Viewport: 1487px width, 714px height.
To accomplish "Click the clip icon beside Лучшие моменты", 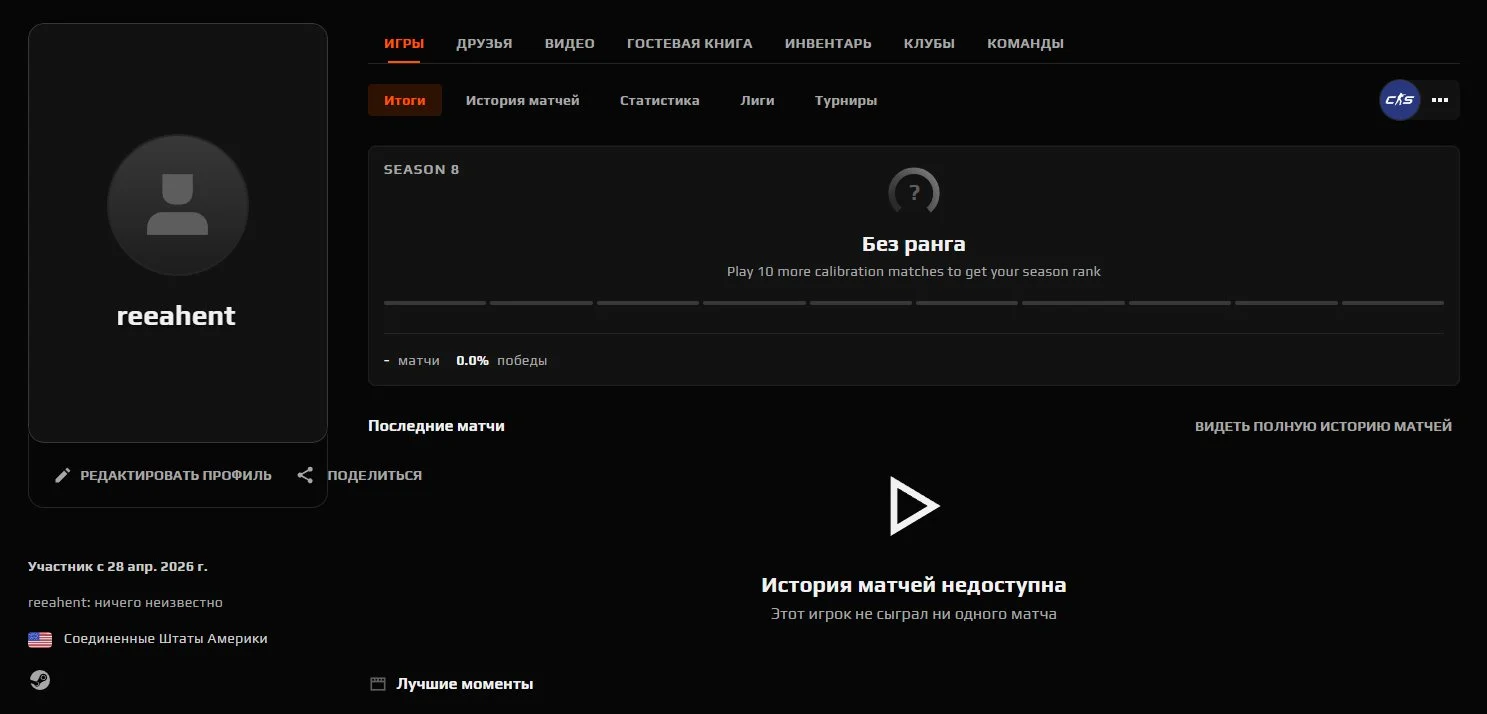I will (378, 685).
